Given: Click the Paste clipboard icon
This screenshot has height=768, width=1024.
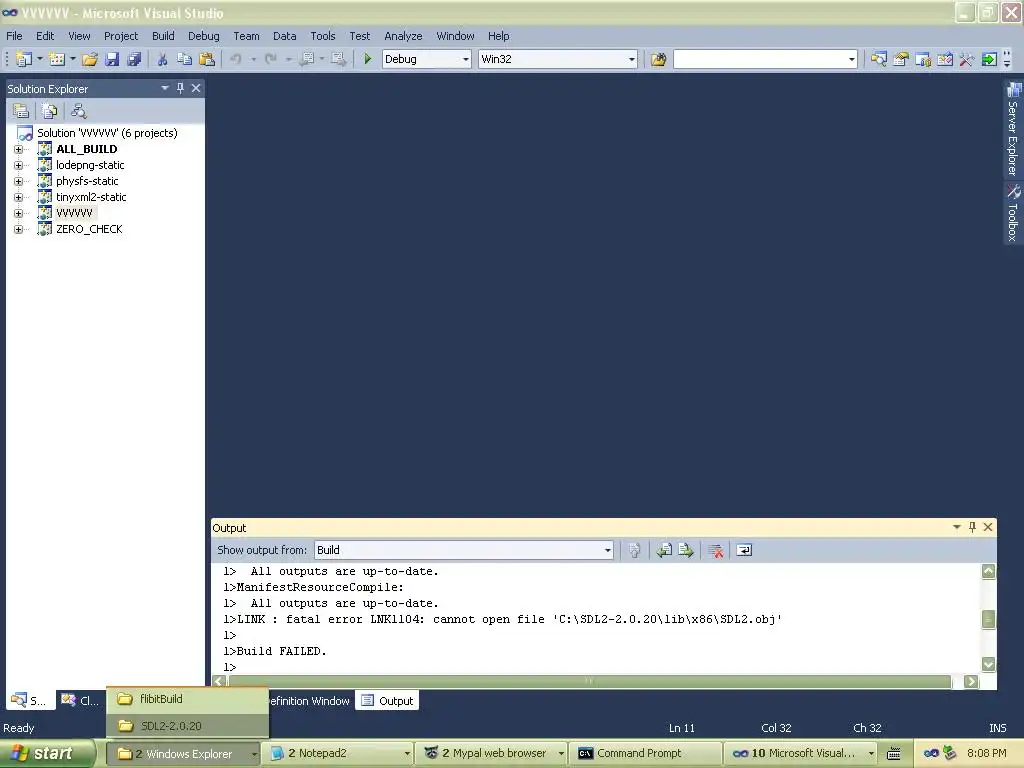Looking at the screenshot, I should click(207, 59).
